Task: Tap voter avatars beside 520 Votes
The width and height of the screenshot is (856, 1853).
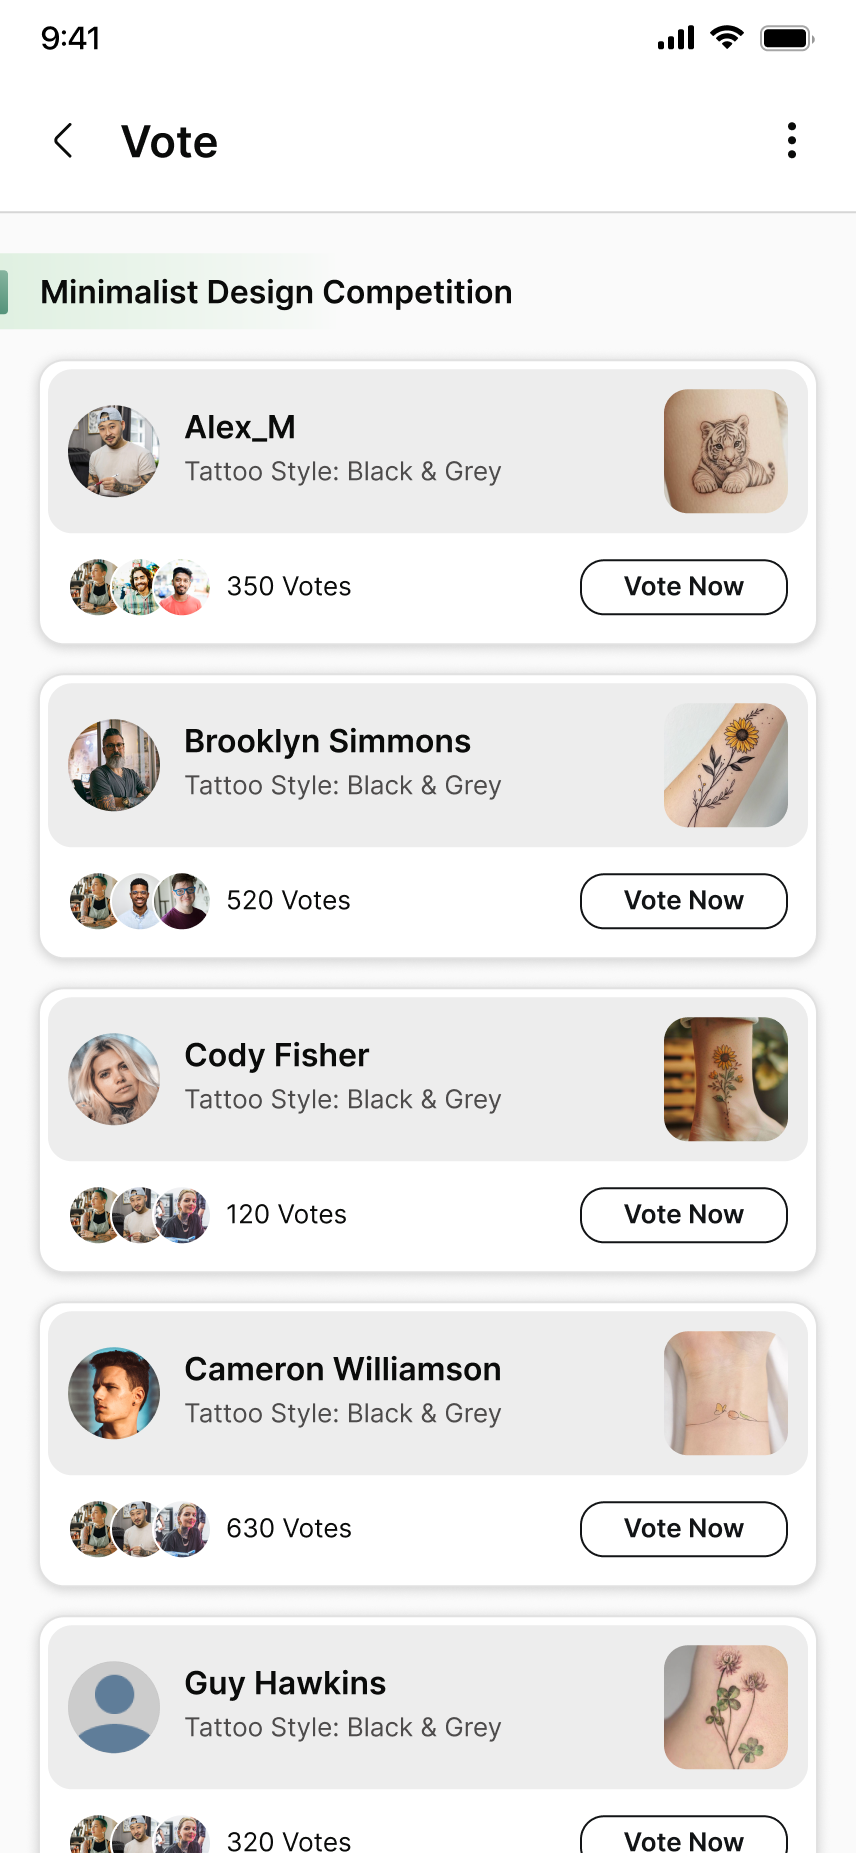Action: click(x=140, y=901)
